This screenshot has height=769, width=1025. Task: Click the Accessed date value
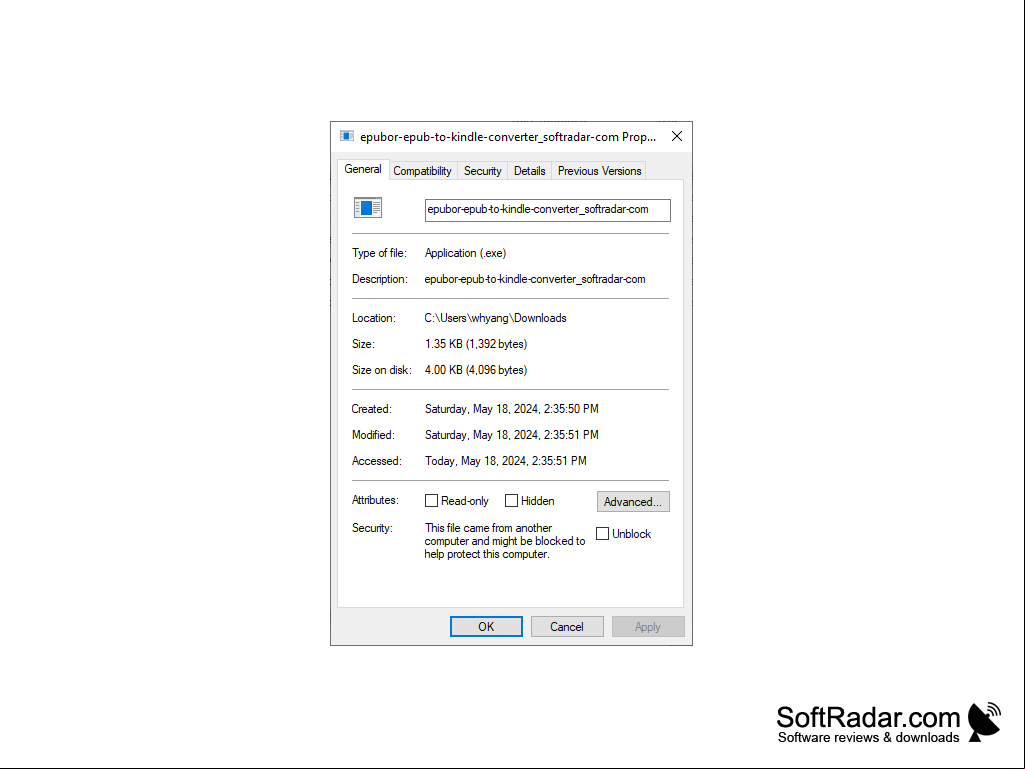[505, 461]
